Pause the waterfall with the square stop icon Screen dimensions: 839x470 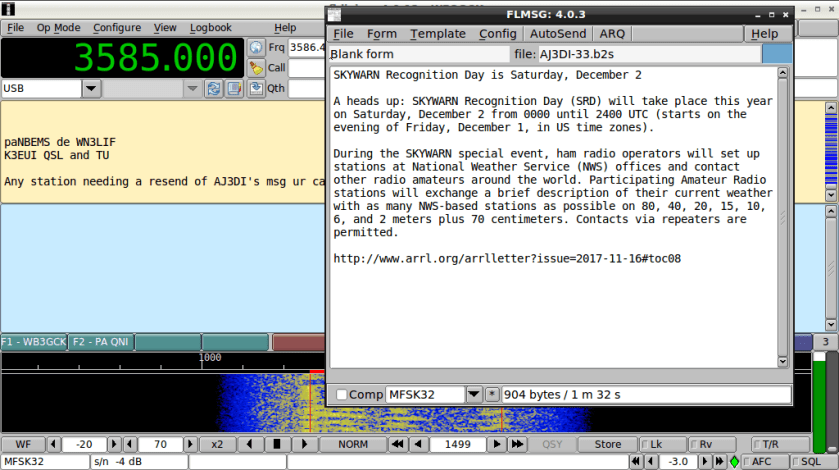(x=277, y=444)
